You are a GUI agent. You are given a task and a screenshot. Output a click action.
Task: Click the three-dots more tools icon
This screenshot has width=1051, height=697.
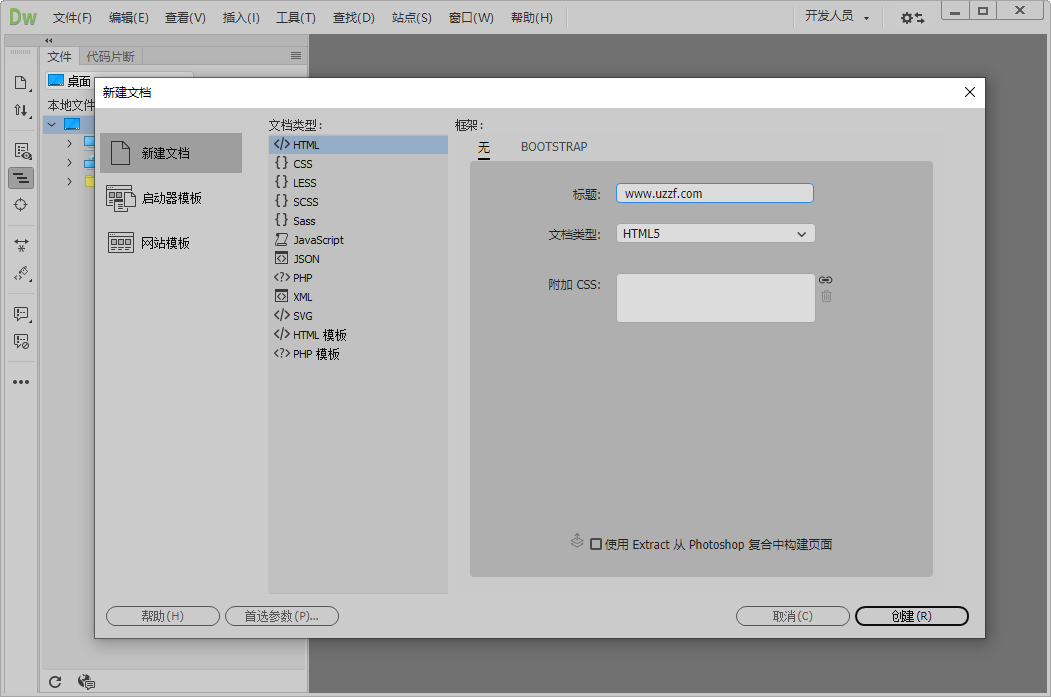[20, 382]
